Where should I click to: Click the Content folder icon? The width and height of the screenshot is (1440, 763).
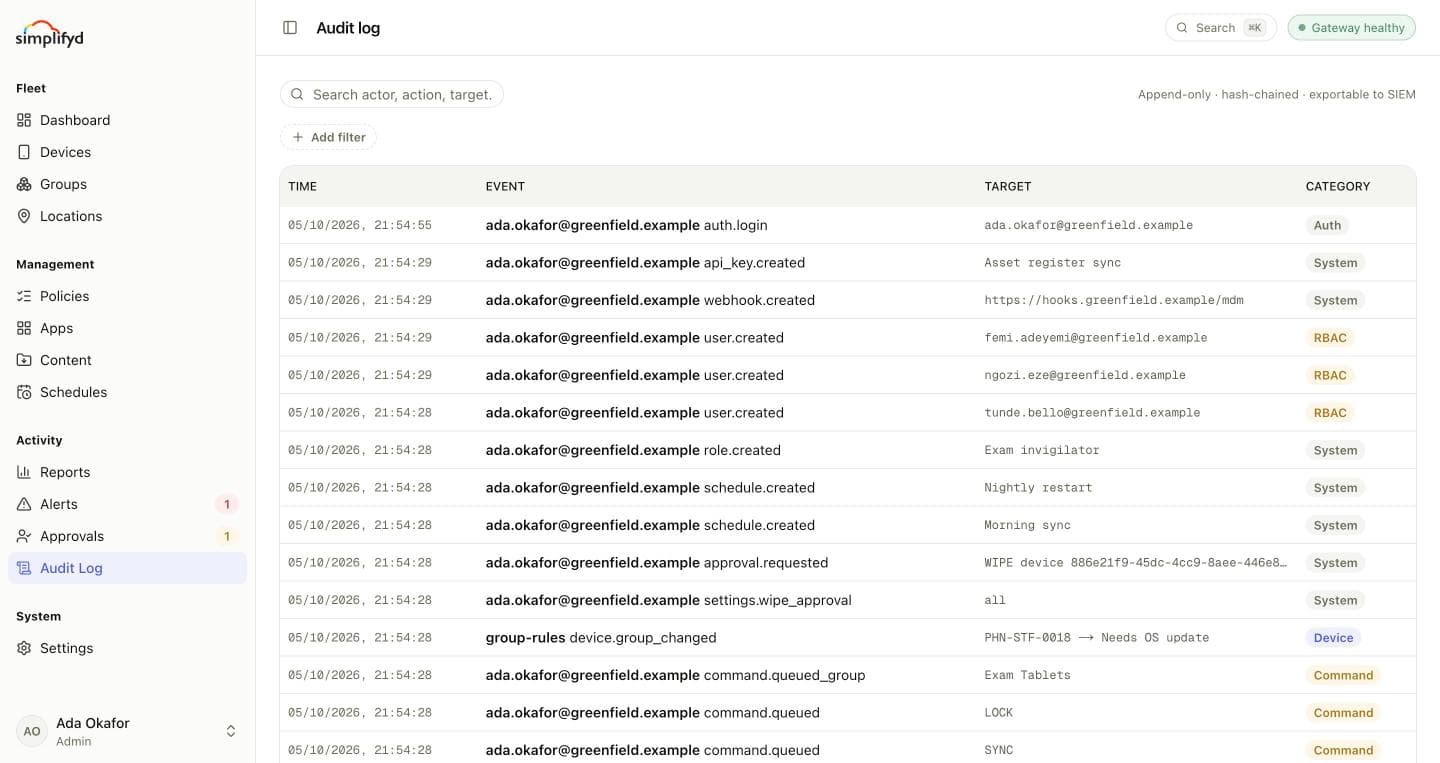click(24, 360)
